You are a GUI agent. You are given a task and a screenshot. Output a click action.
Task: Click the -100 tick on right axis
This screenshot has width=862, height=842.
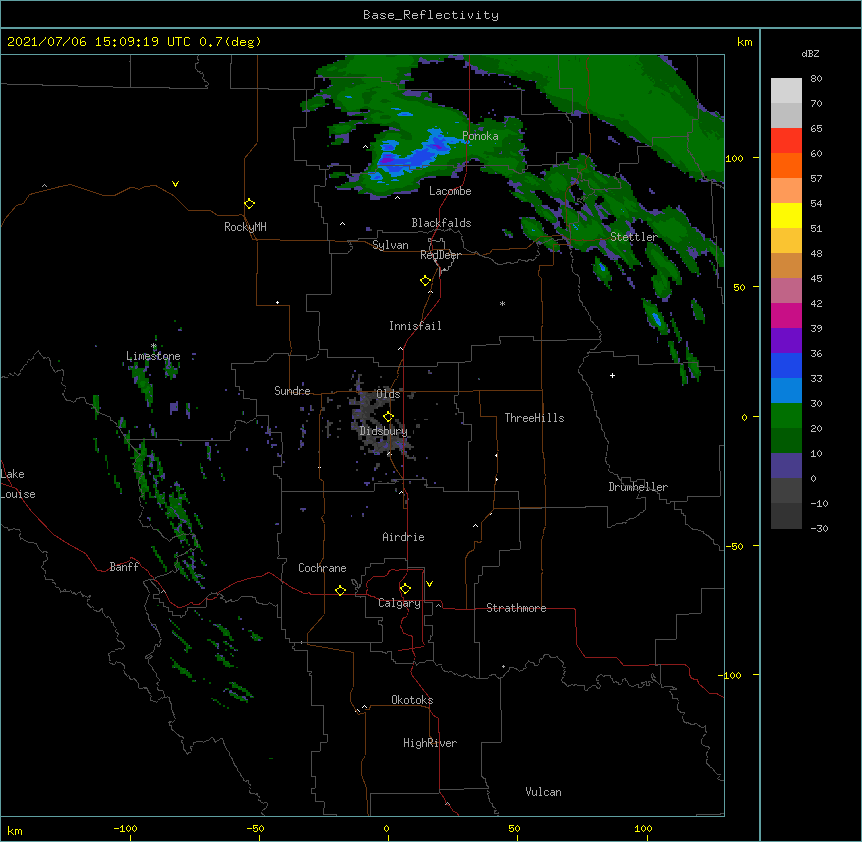[731, 675]
